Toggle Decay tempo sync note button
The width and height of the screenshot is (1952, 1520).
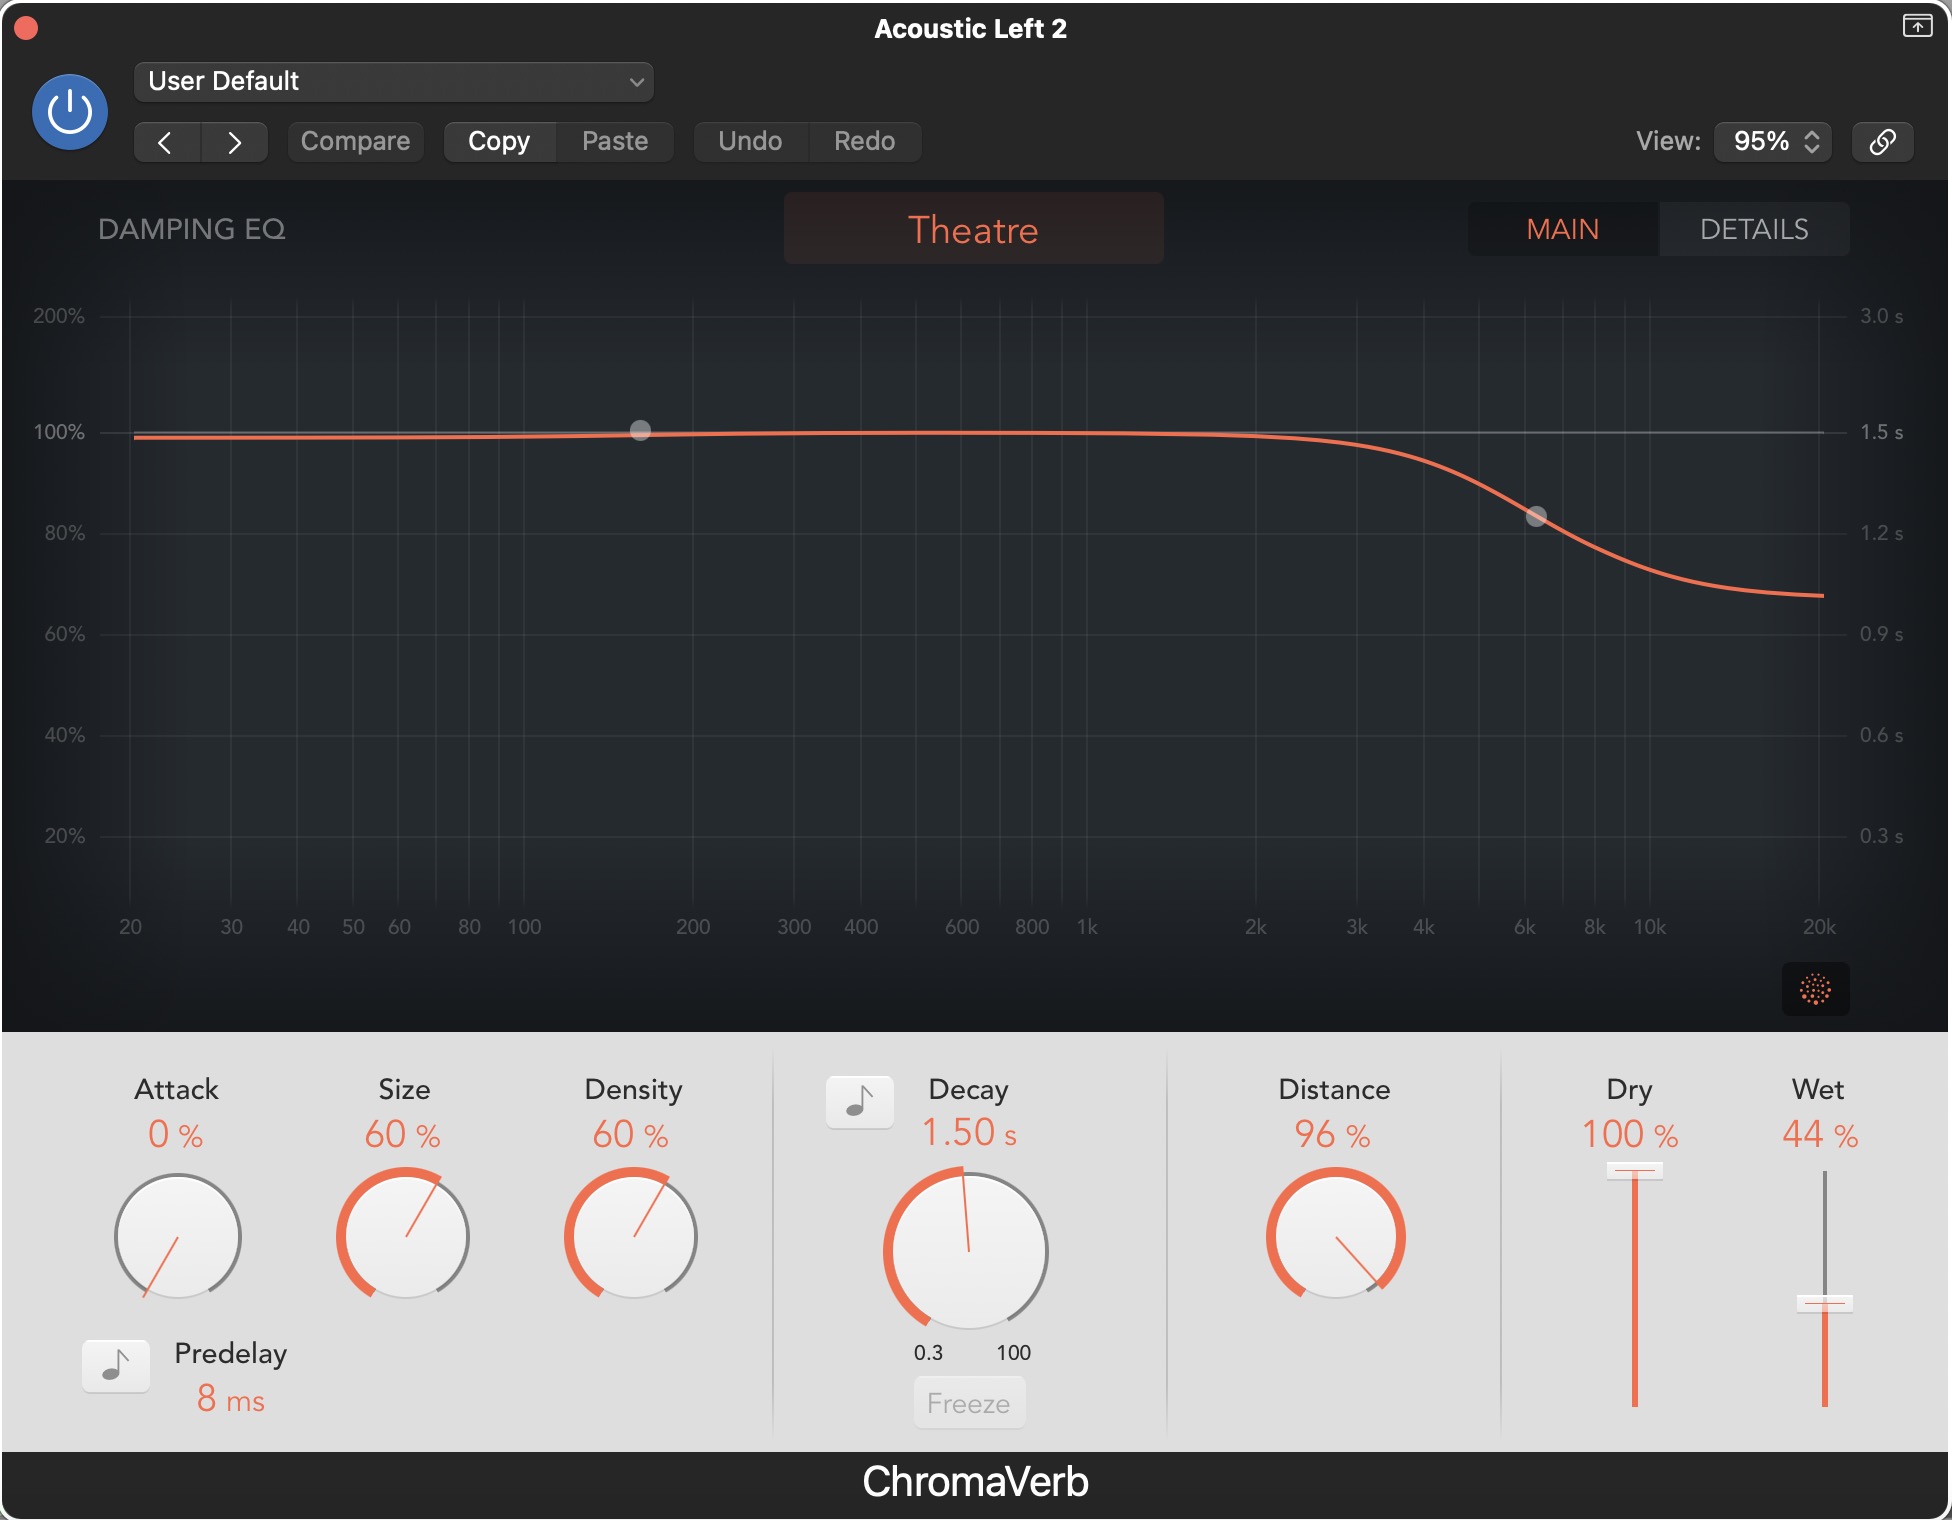860,1102
